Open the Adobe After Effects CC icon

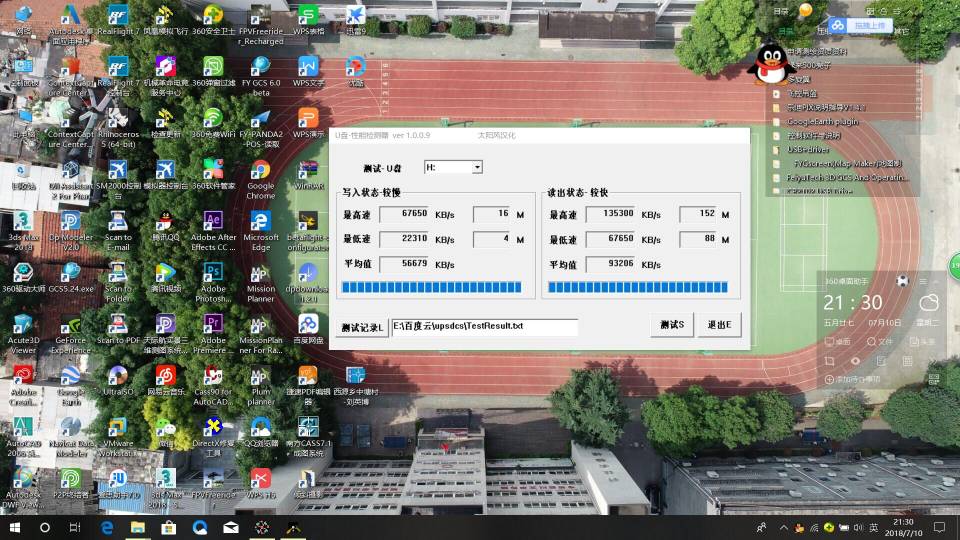(213, 231)
